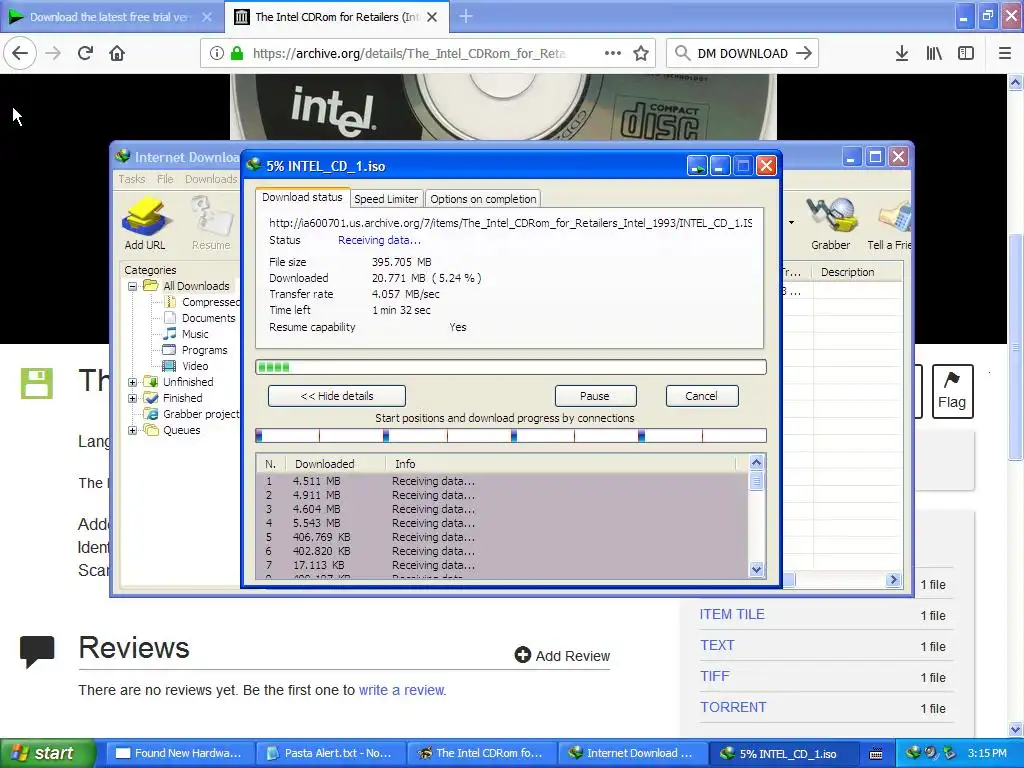Click the Hide details button
This screenshot has width=1024, height=768.
tap(337, 396)
